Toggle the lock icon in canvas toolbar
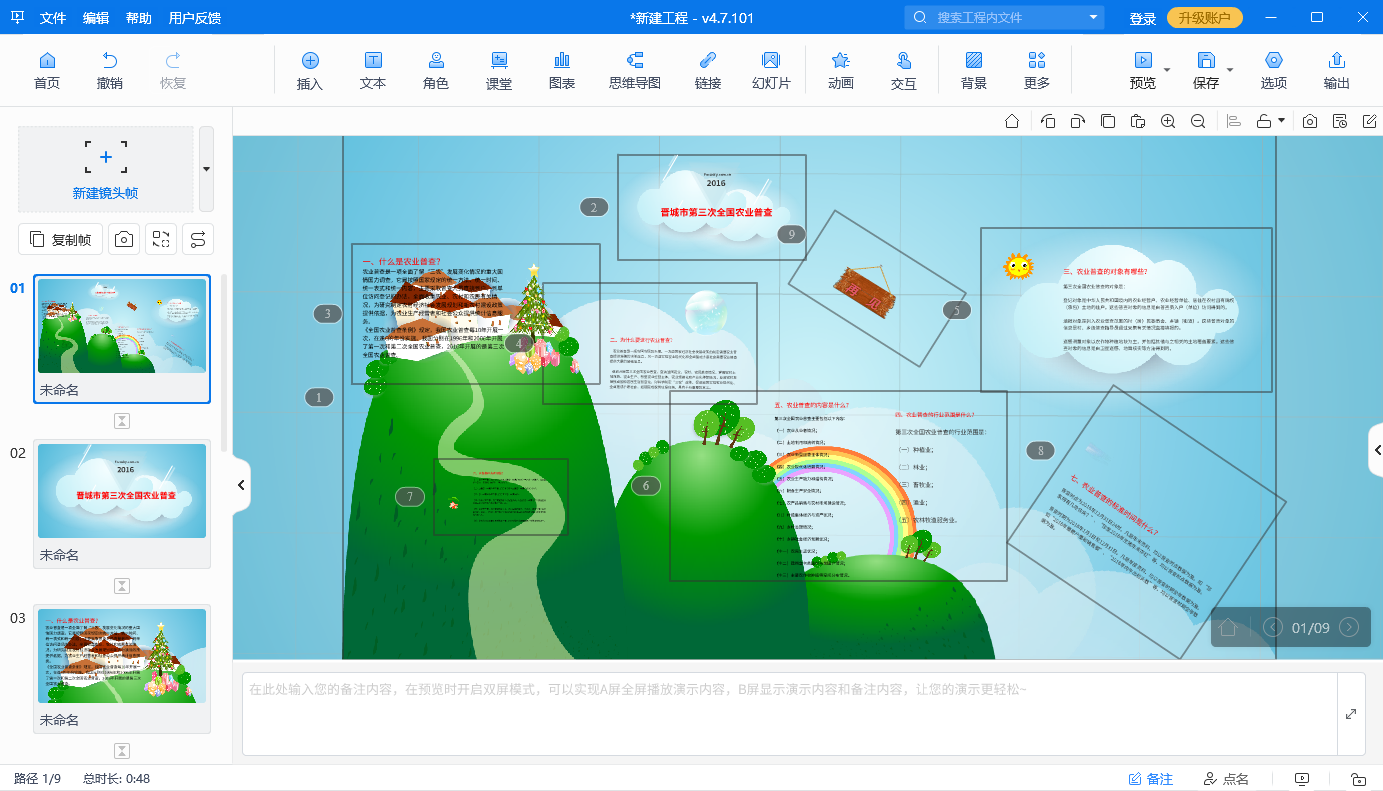Image resolution: width=1383 pixels, height=791 pixels. (1264, 121)
